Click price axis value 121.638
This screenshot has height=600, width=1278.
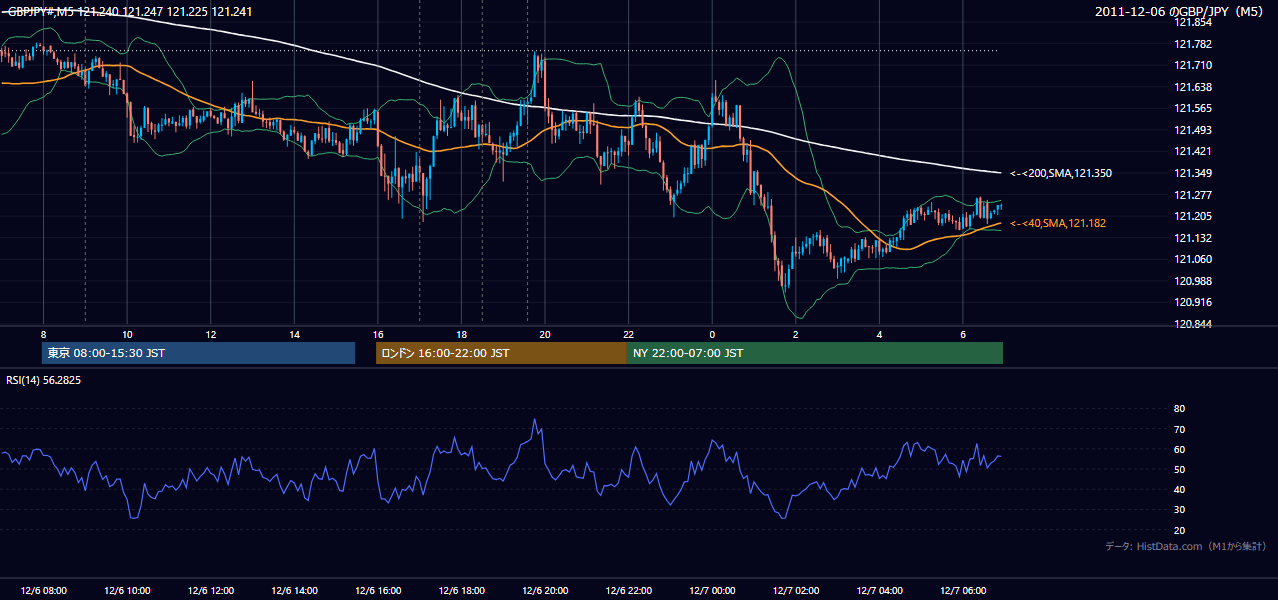1192,87
